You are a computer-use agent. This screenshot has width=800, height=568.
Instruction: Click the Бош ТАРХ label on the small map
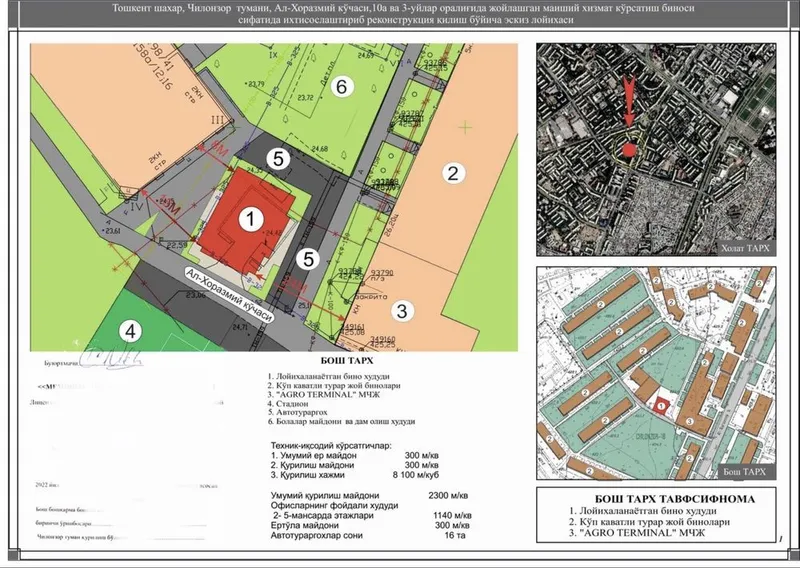(744, 472)
